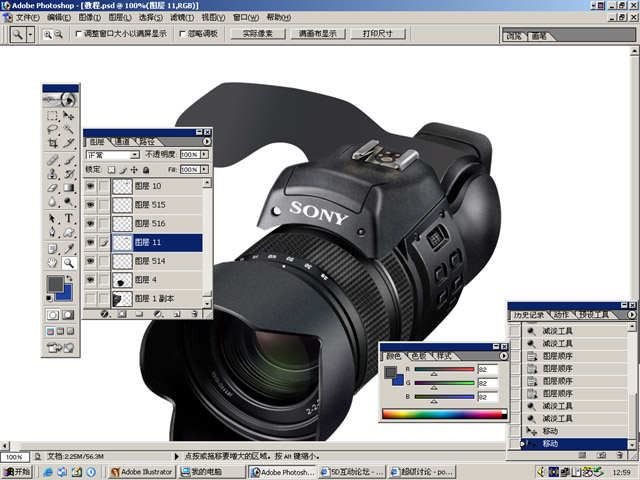Select the Notes tool
This screenshot has width=640, height=480.
click(x=52, y=249)
